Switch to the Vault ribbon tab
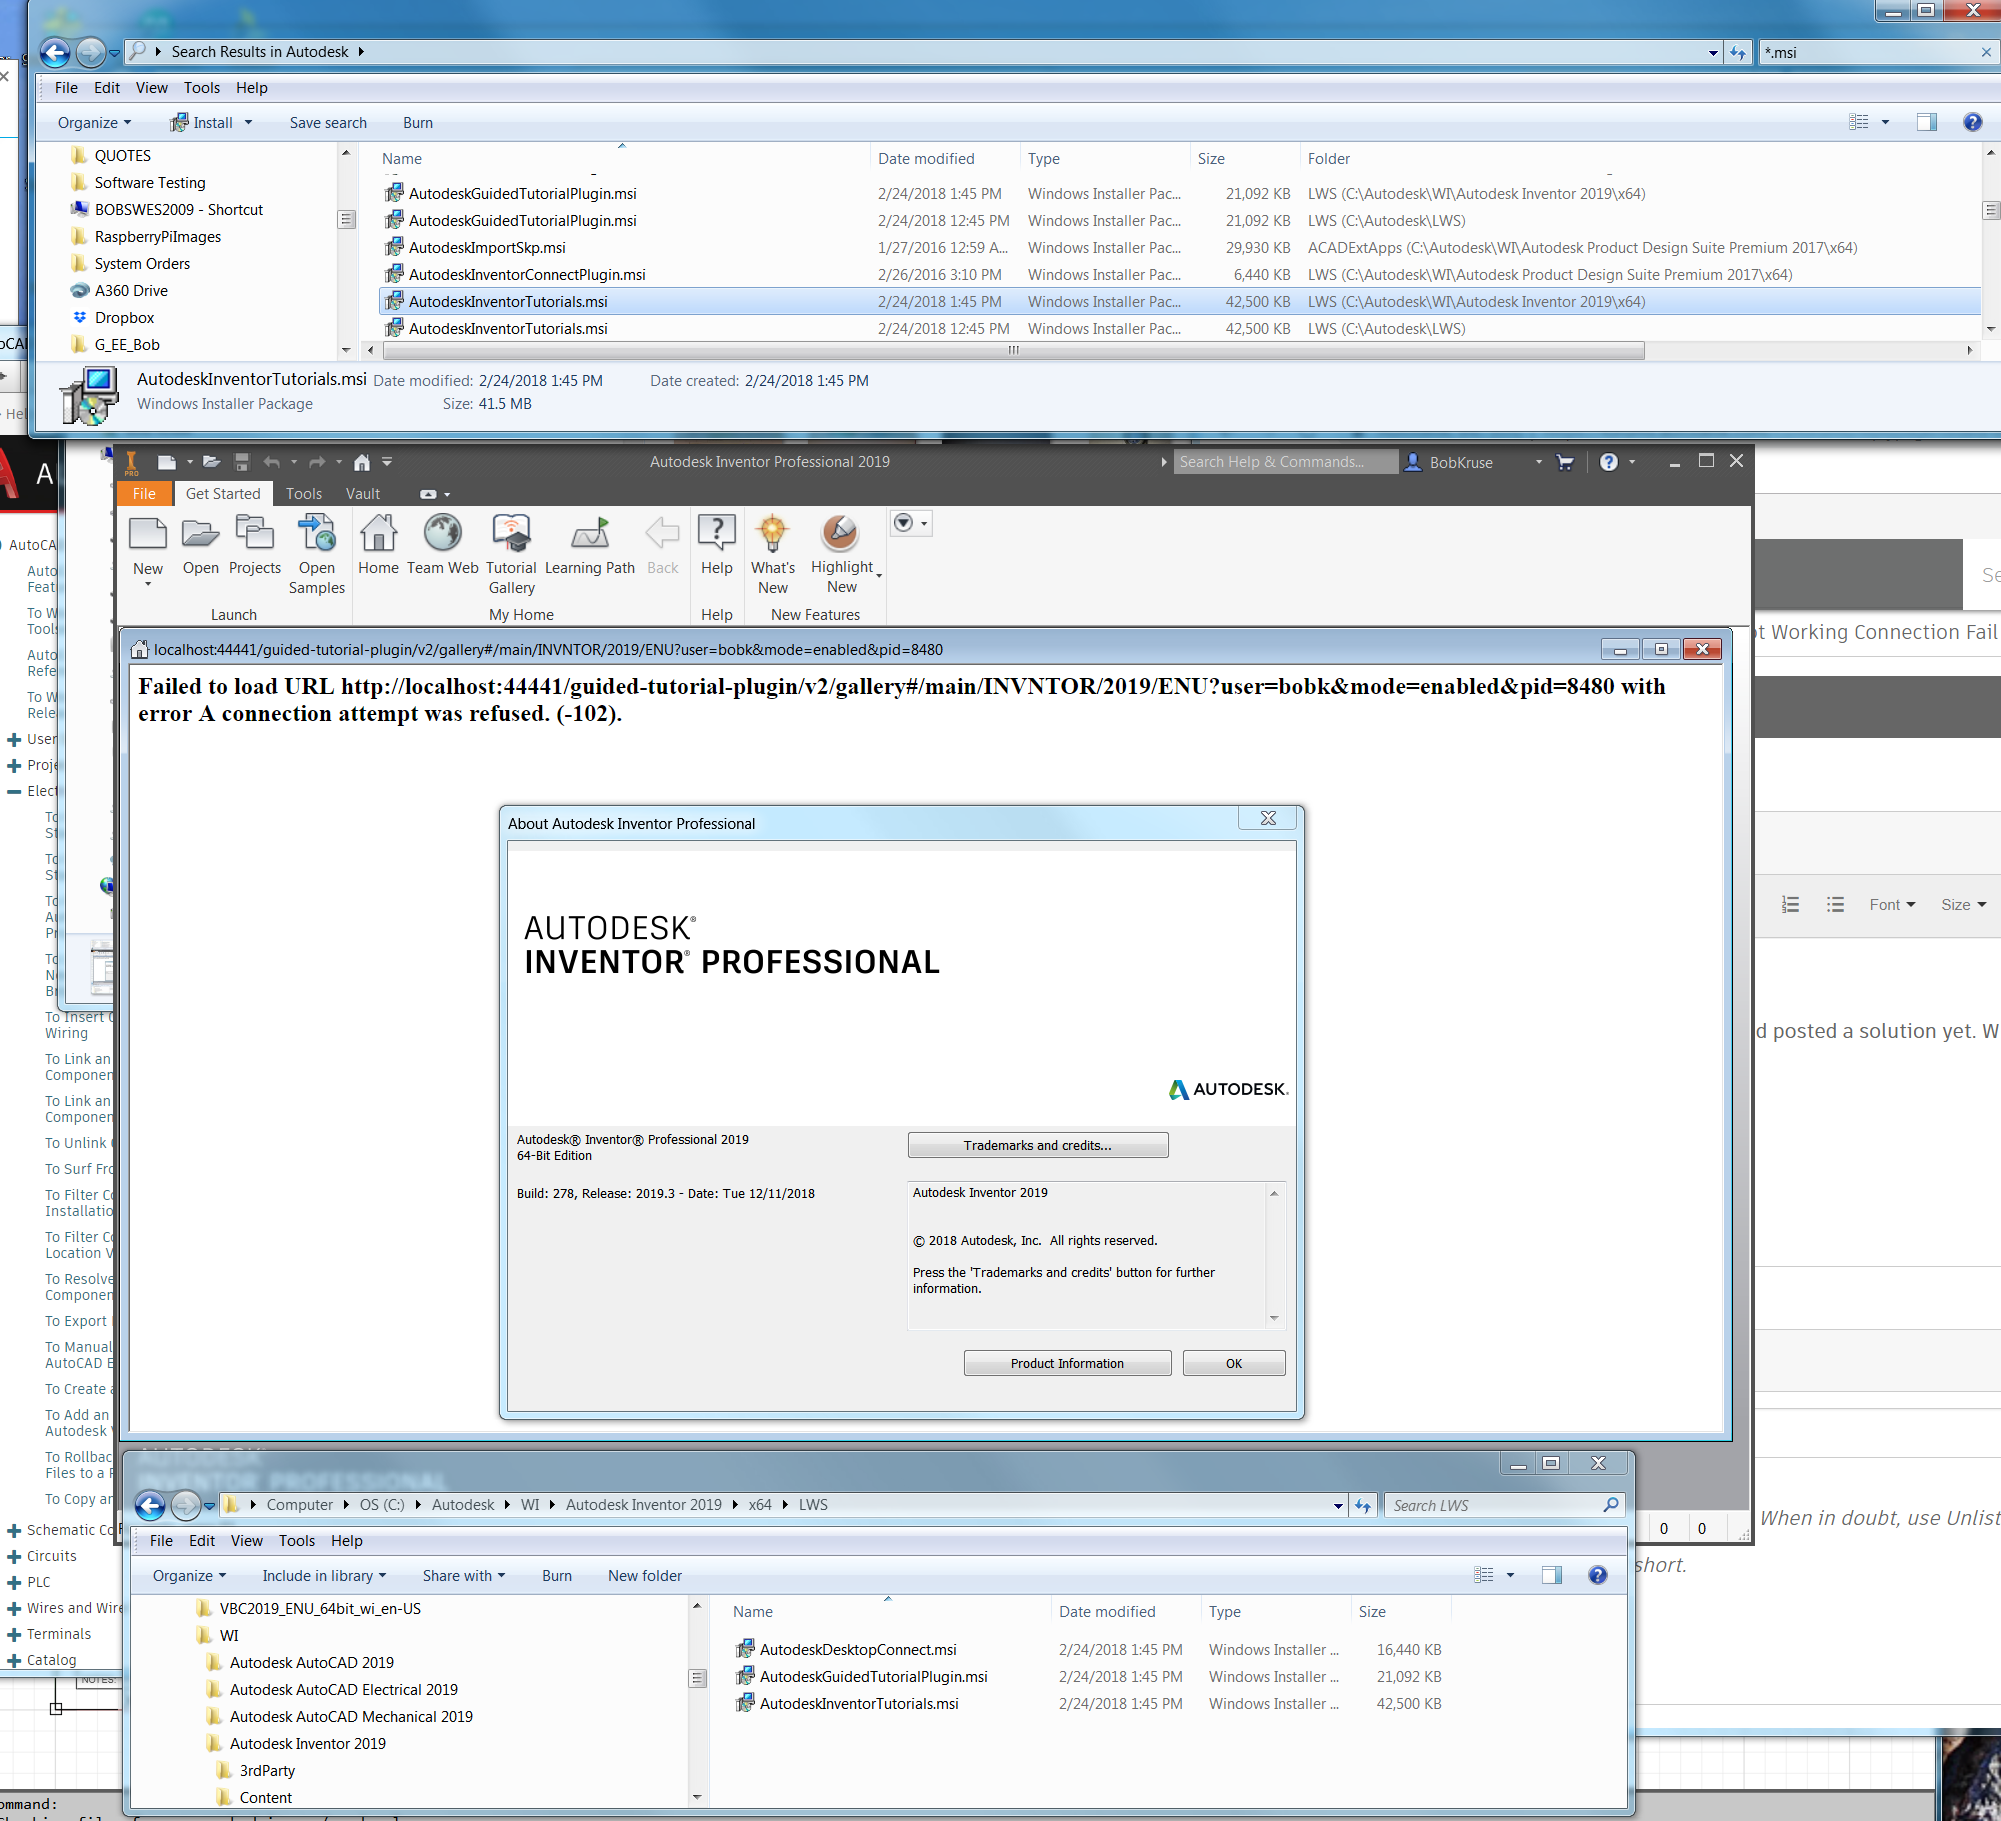 (362, 493)
